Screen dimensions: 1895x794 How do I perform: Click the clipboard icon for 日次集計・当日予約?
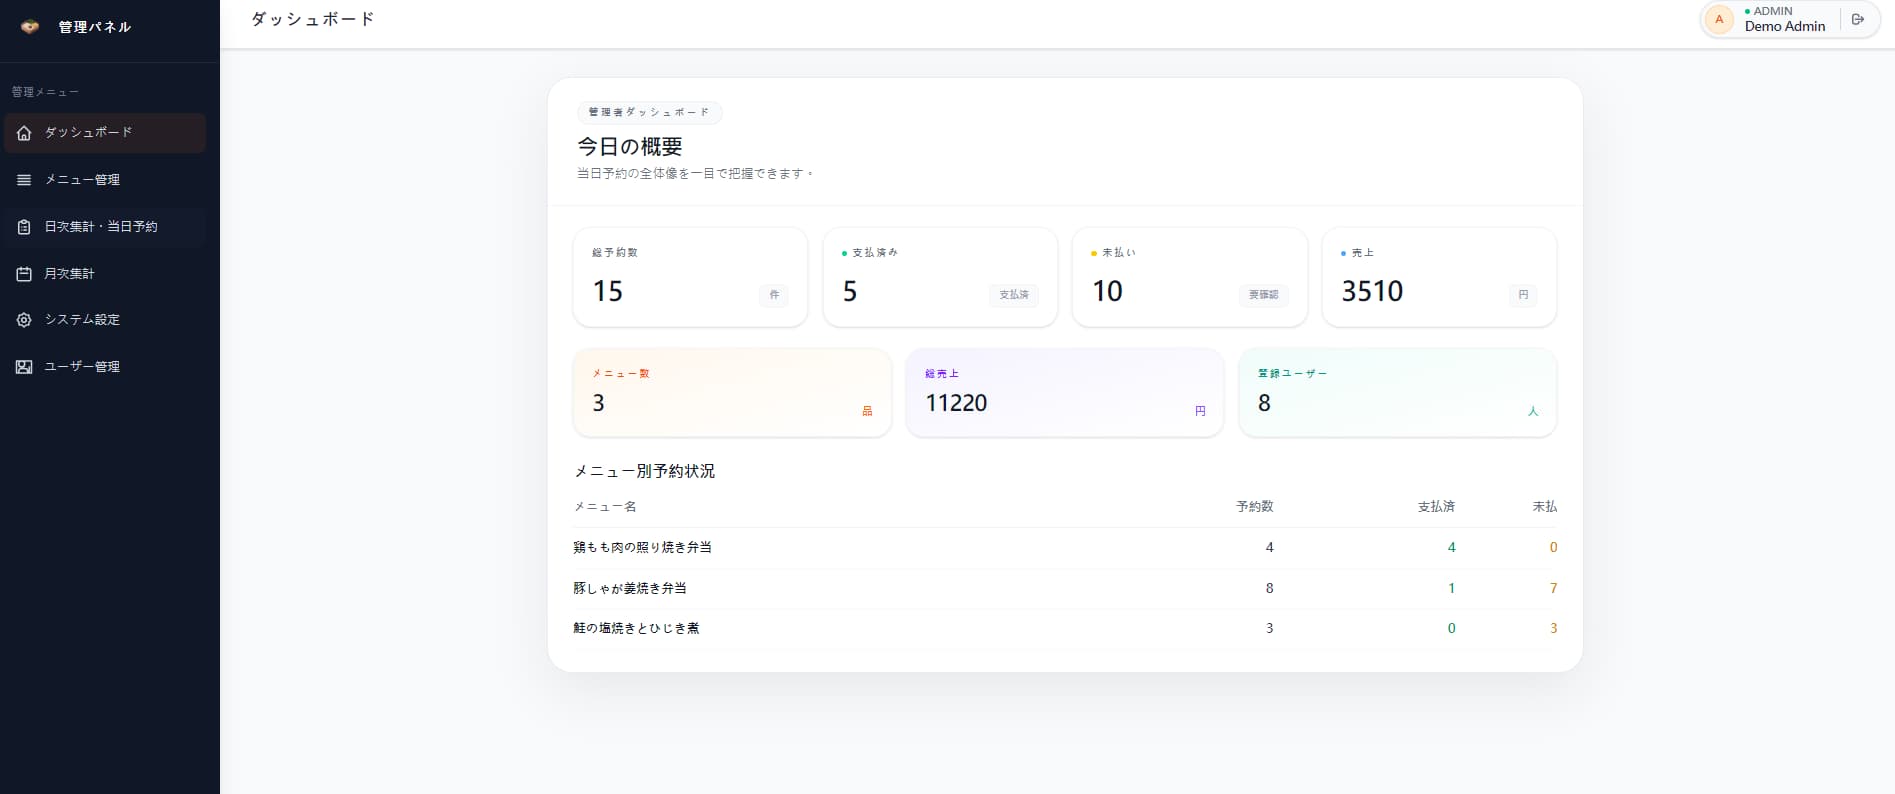click(24, 227)
